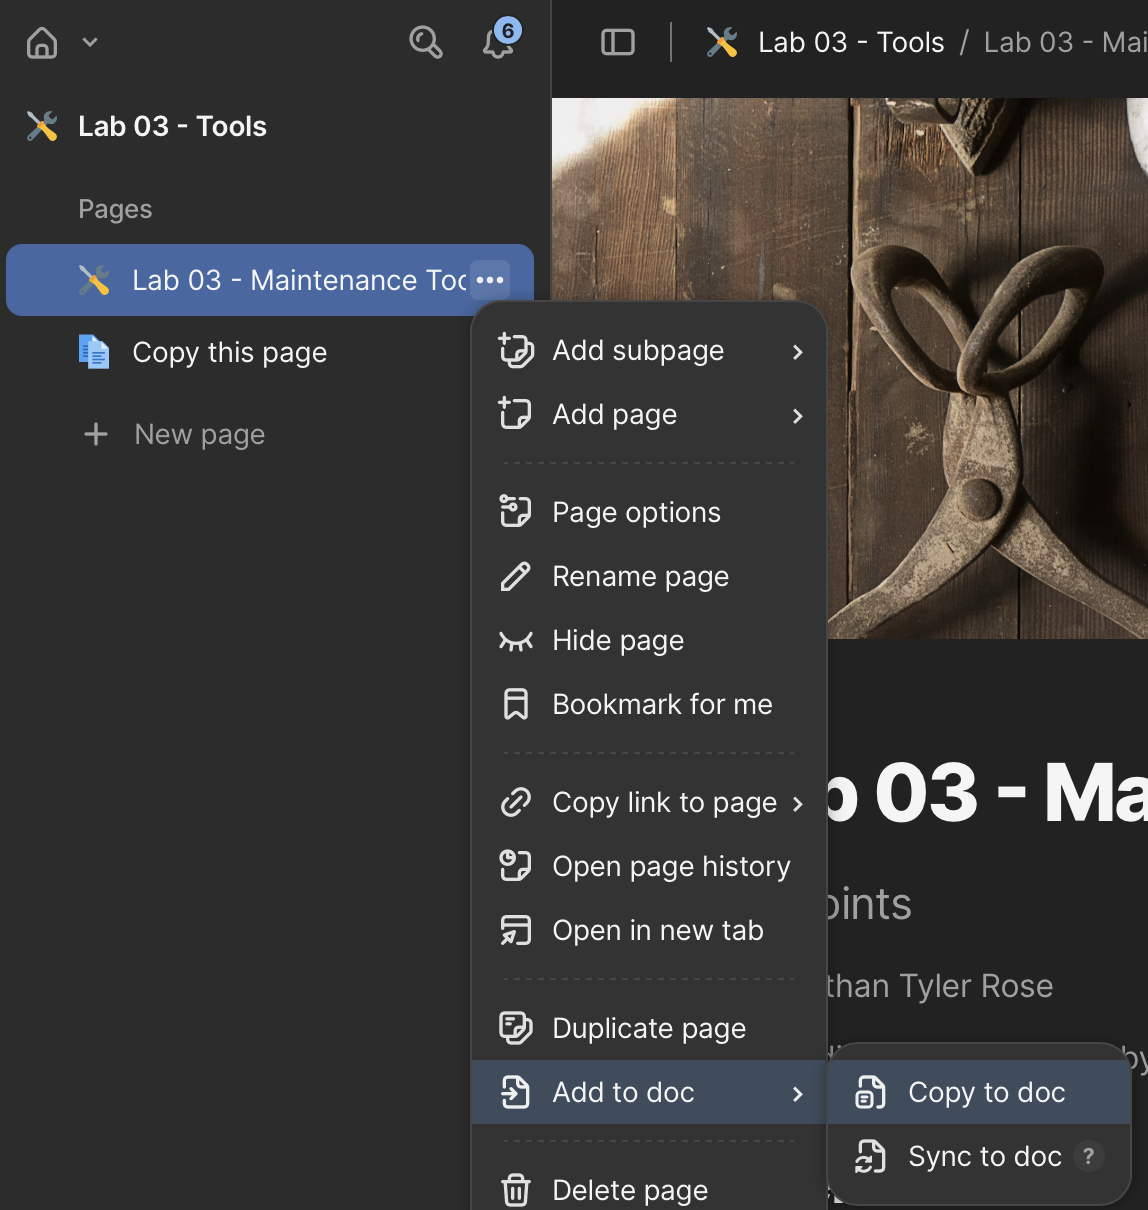Click the Add page icon
This screenshot has height=1210, width=1148.
coord(515,413)
